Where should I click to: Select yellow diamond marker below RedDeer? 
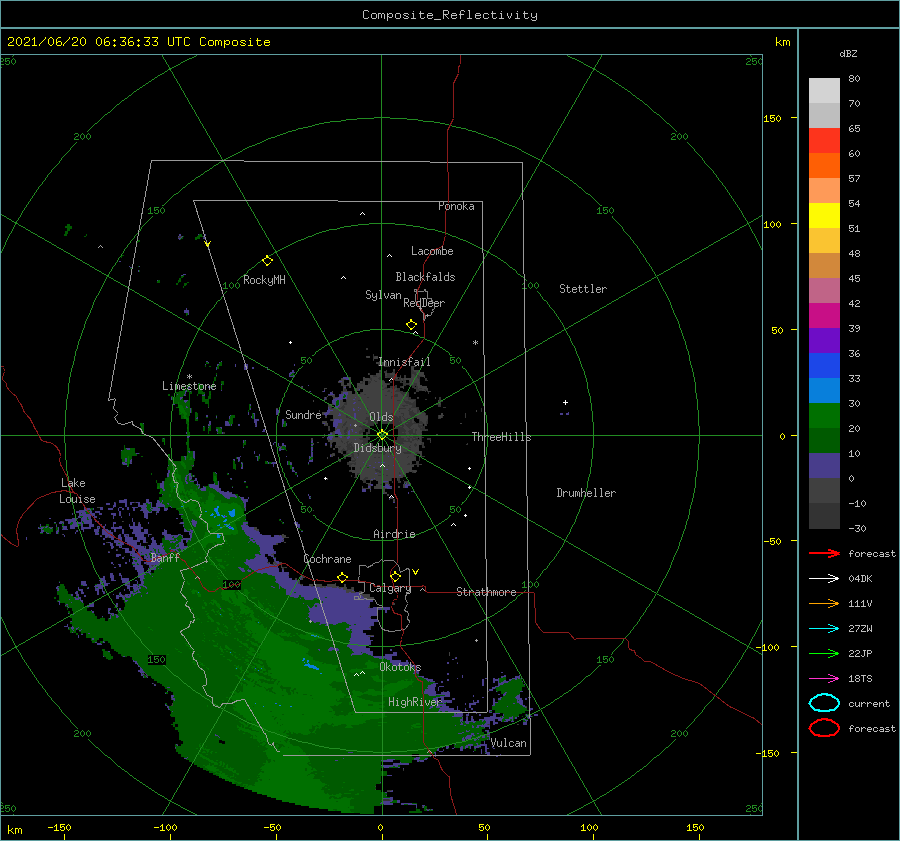(x=411, y=325)
